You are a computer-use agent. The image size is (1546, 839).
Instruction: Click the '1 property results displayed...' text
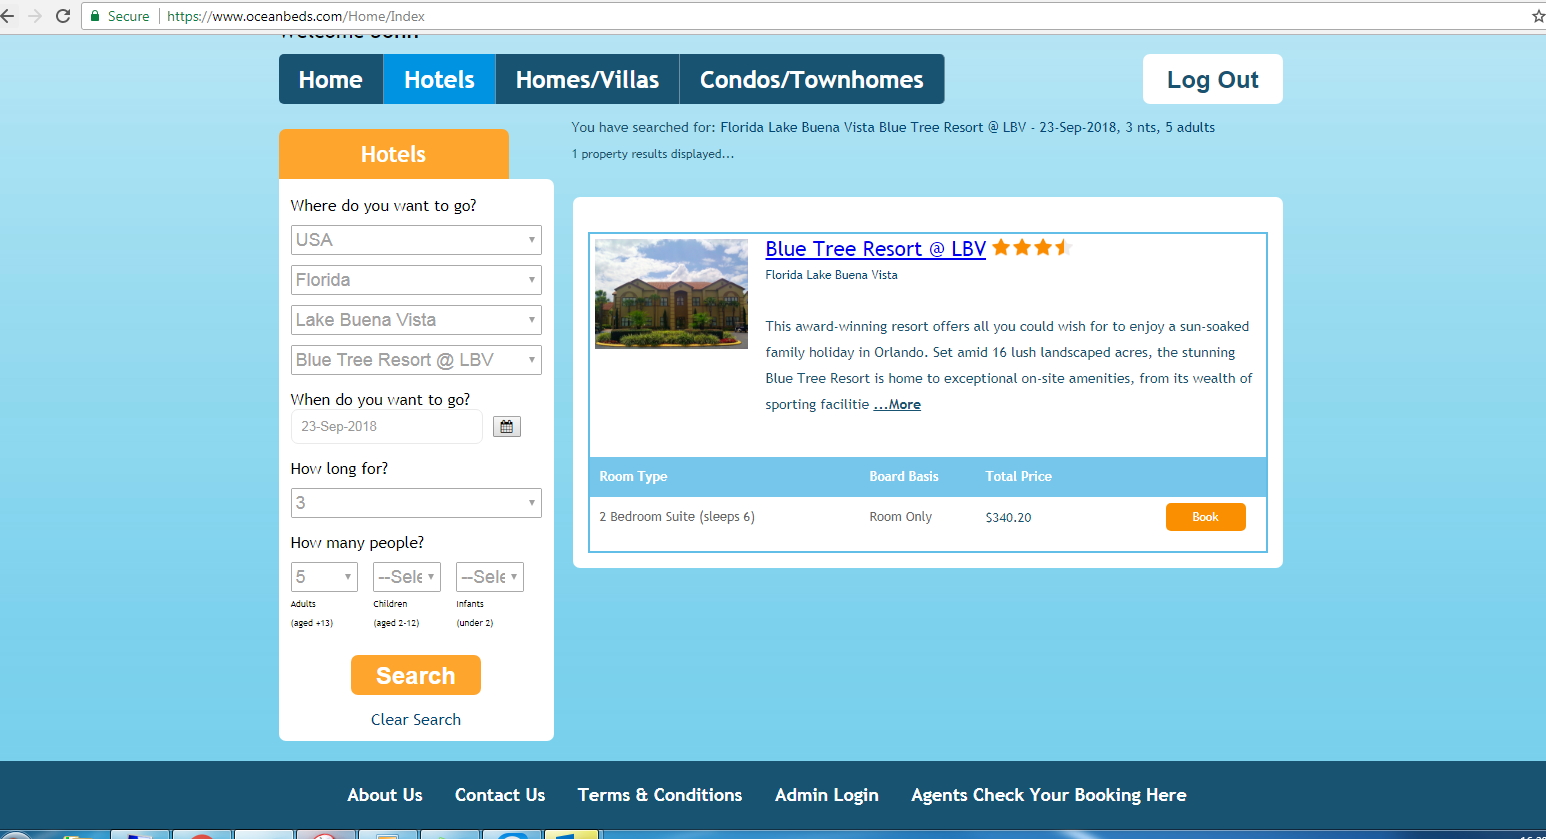(x=653, y=154)
